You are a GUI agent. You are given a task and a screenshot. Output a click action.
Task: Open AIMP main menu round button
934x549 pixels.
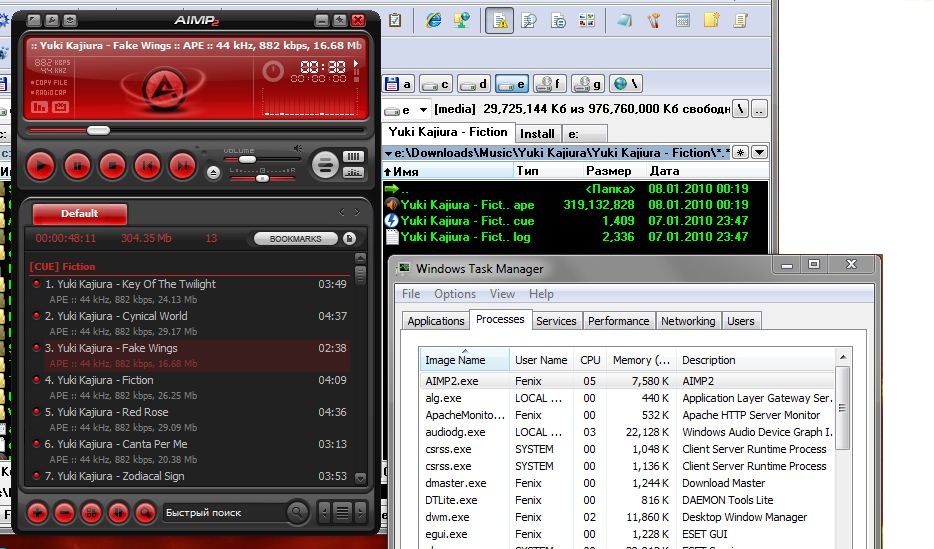[325, 164]
